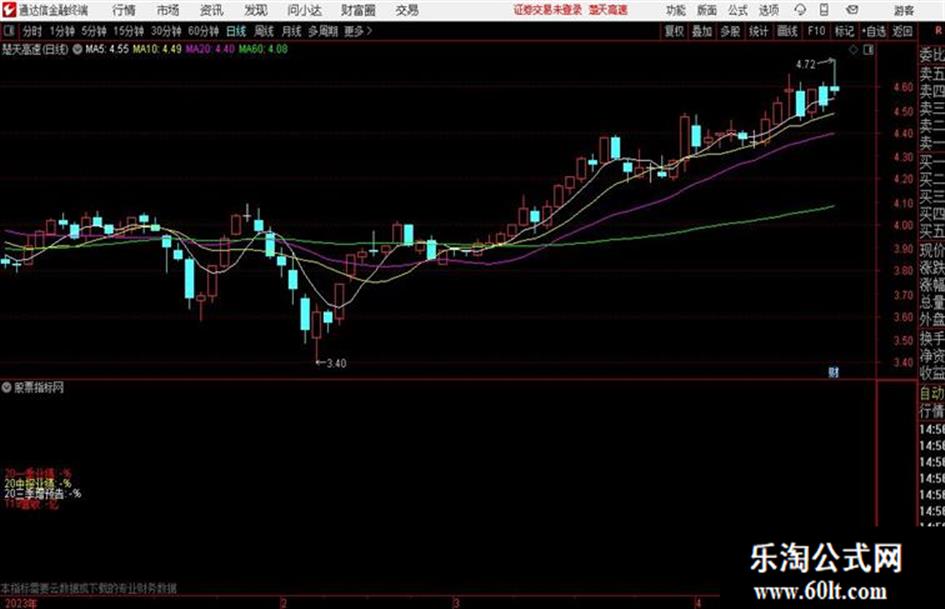Click the red 楚天高速 stock name link
Viewport: 945px width, 609px height.
click(608, 10)
